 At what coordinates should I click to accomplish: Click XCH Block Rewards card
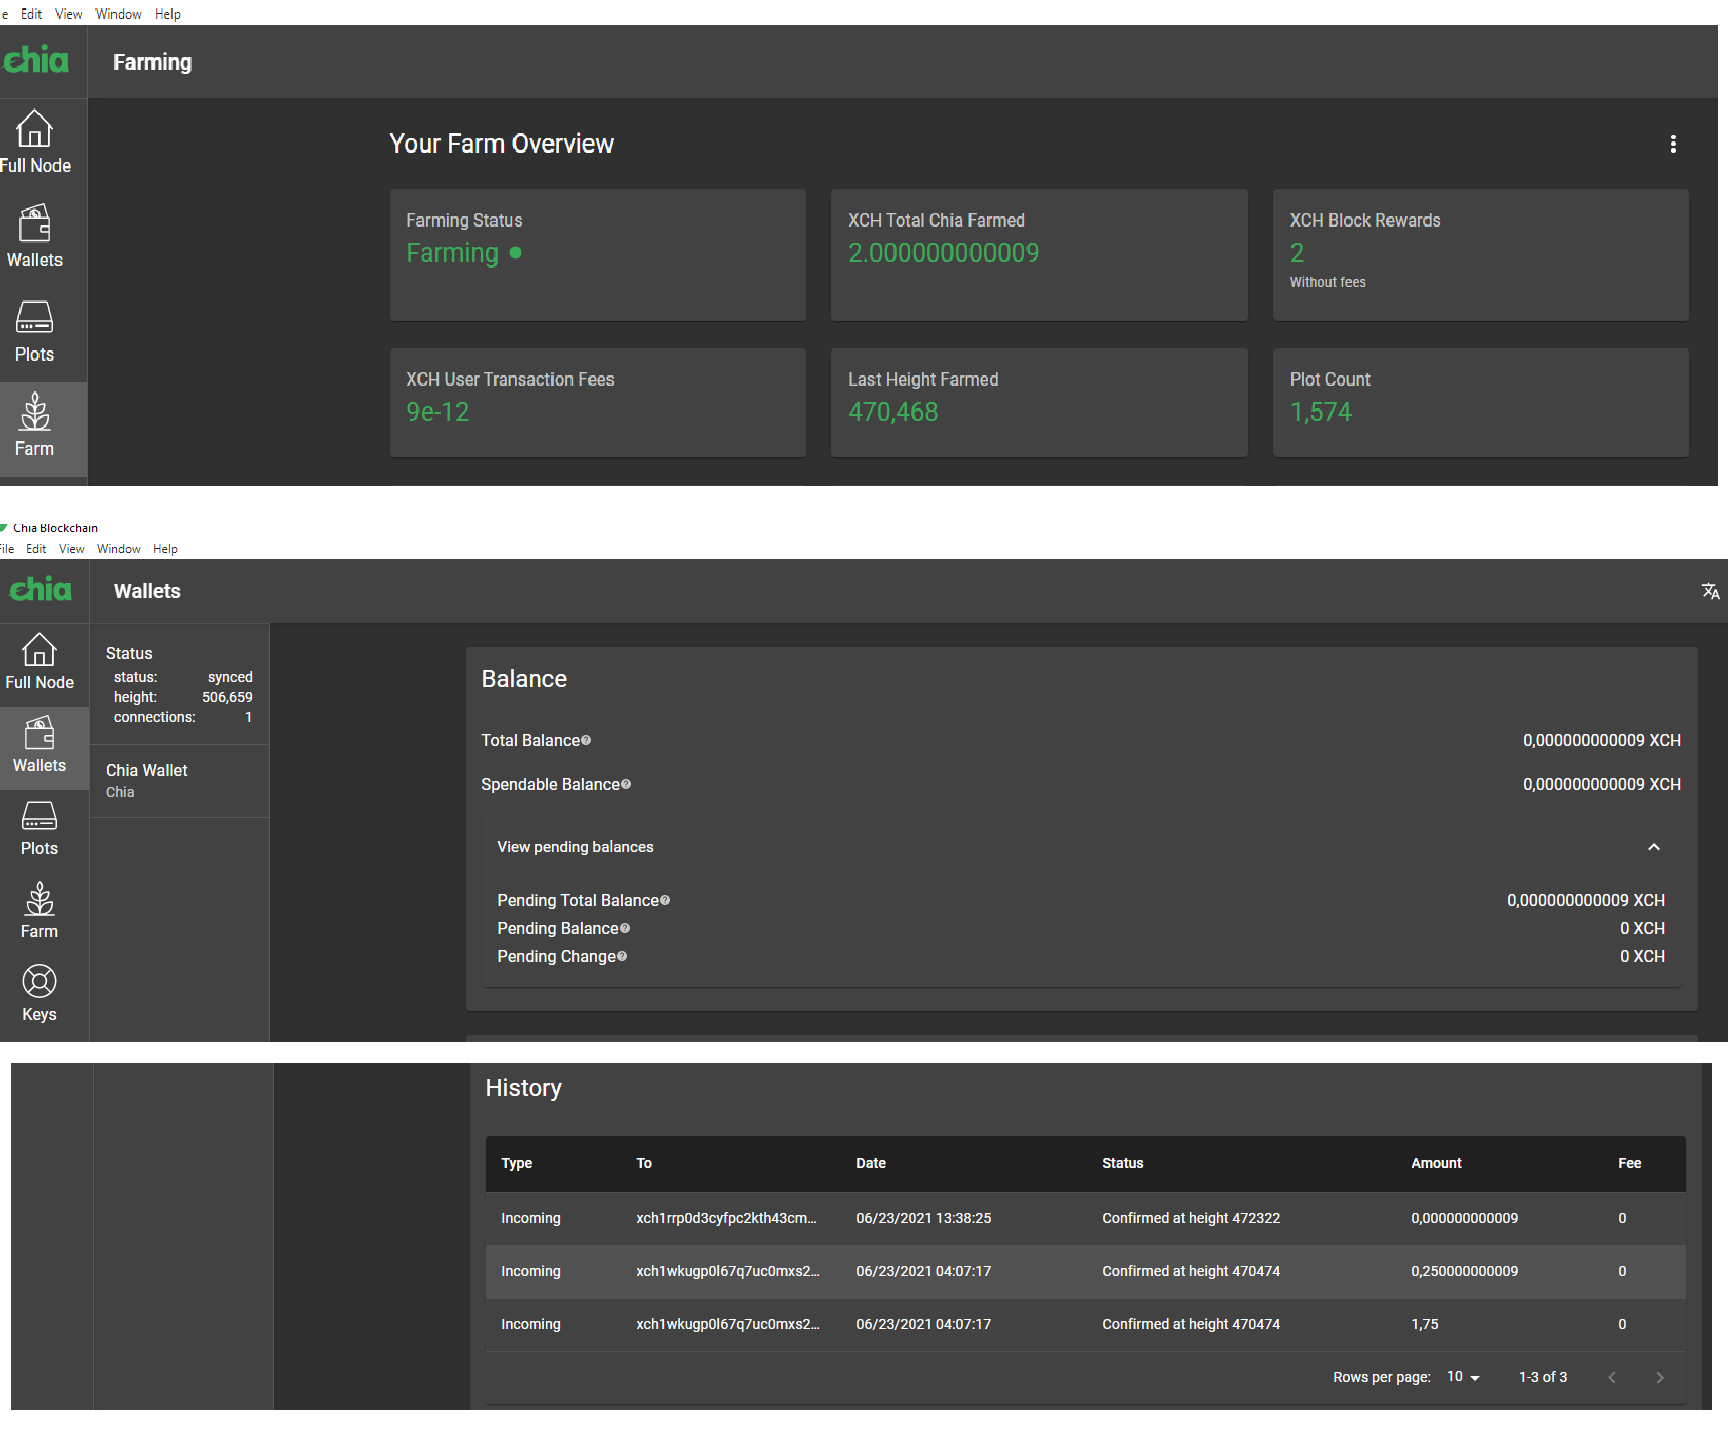pos(1481,255)
